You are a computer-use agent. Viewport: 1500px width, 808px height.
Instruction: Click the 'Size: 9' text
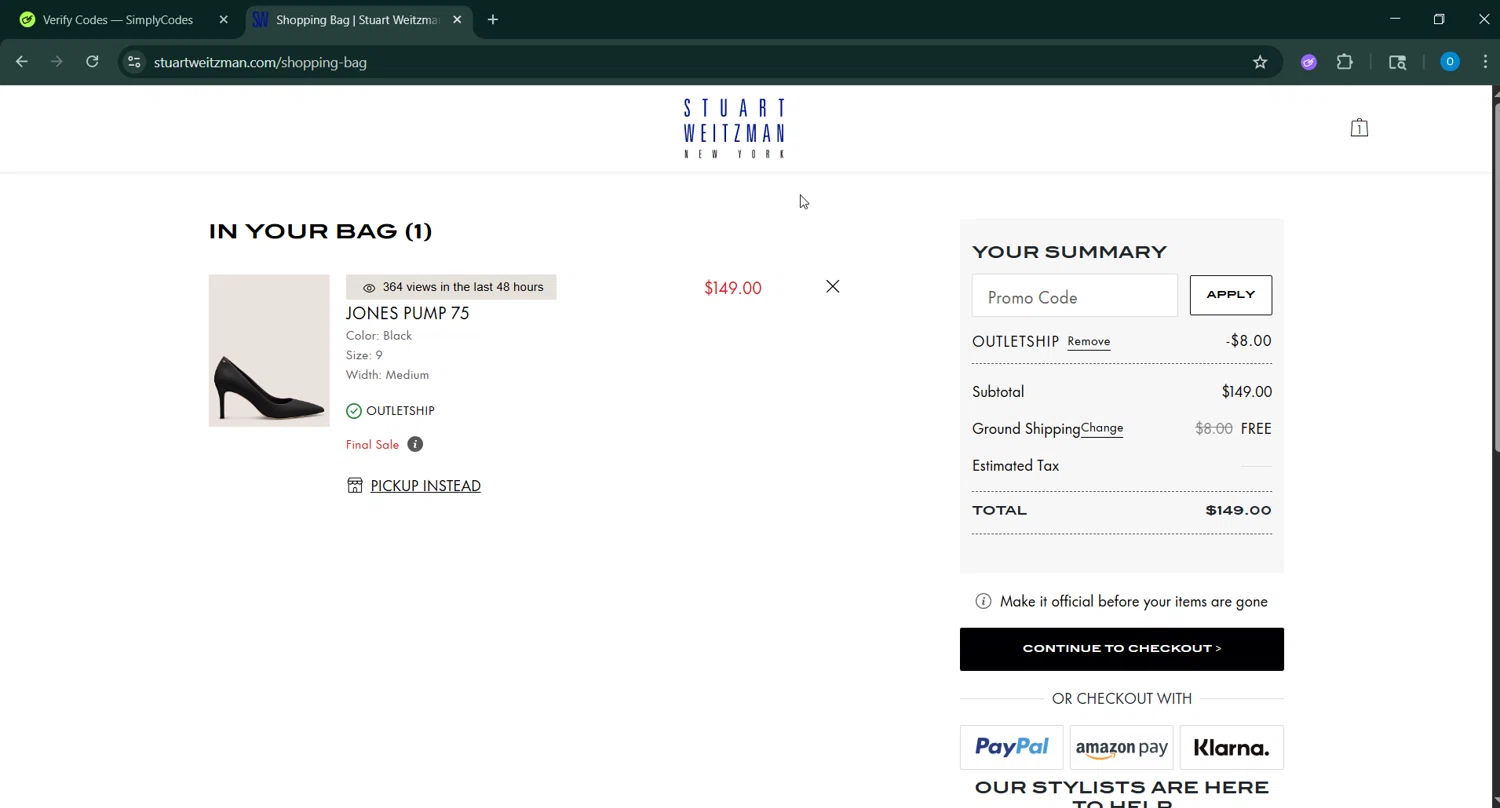[x=364, y=355]
